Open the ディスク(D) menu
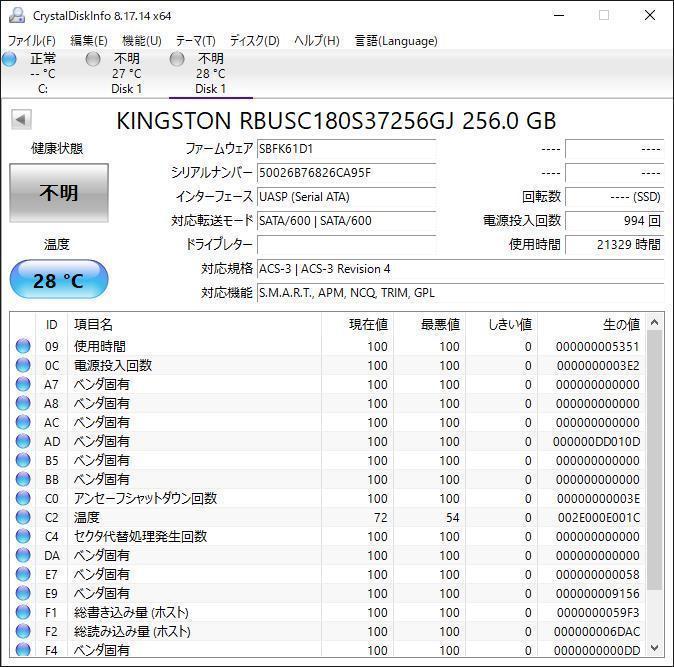This screenshot has height=667, width=674. (x=254, y=41)
